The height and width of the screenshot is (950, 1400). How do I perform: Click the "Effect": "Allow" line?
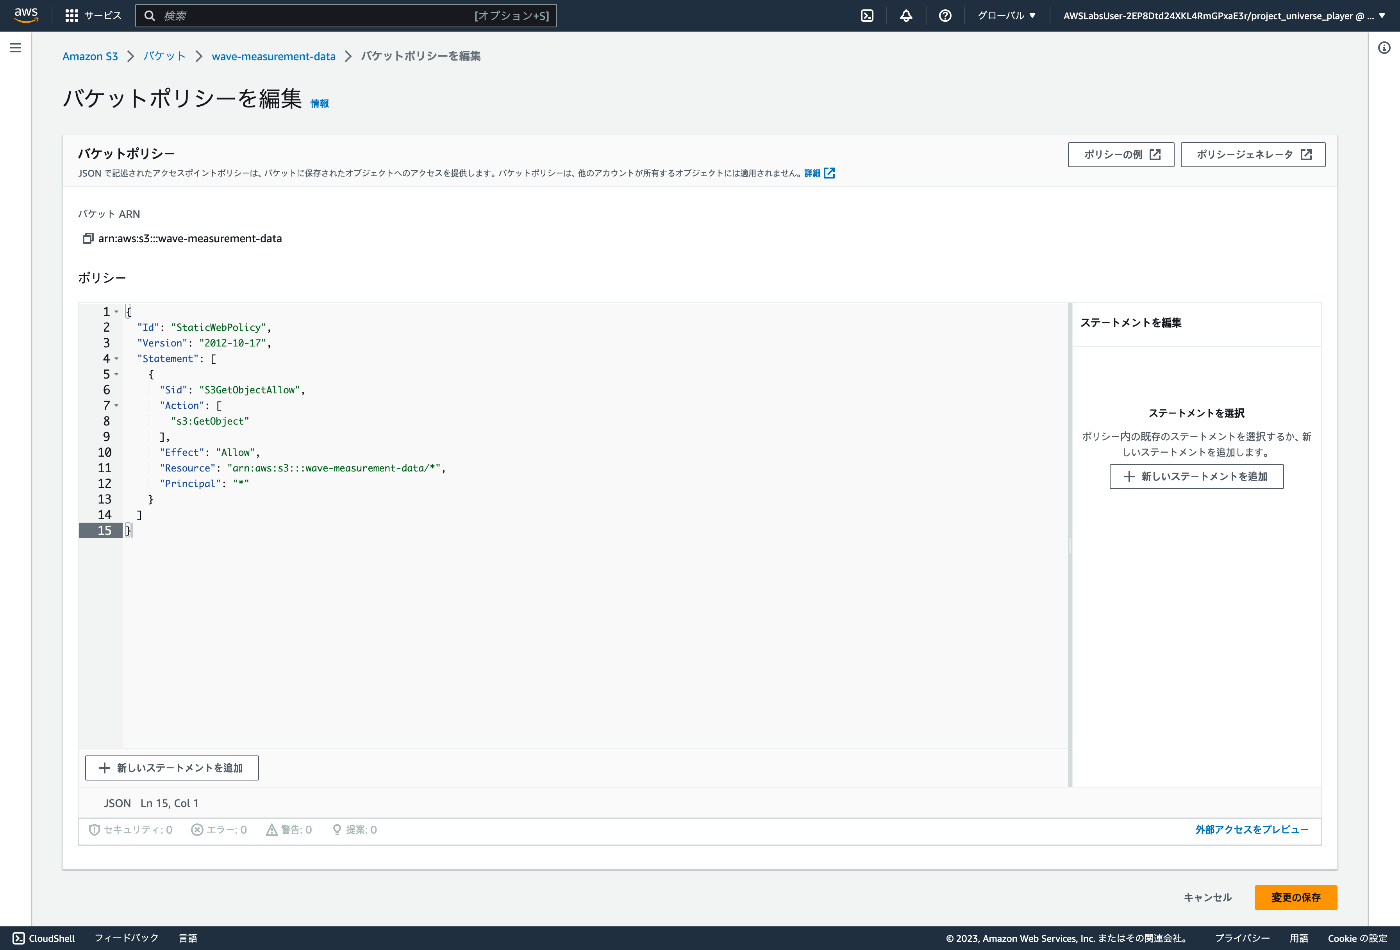click(x=210, y=452)
